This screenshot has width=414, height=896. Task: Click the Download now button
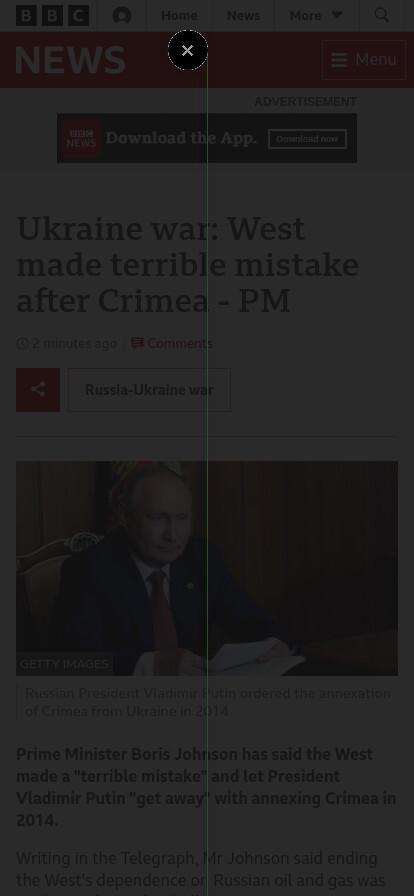pos(308,139)
